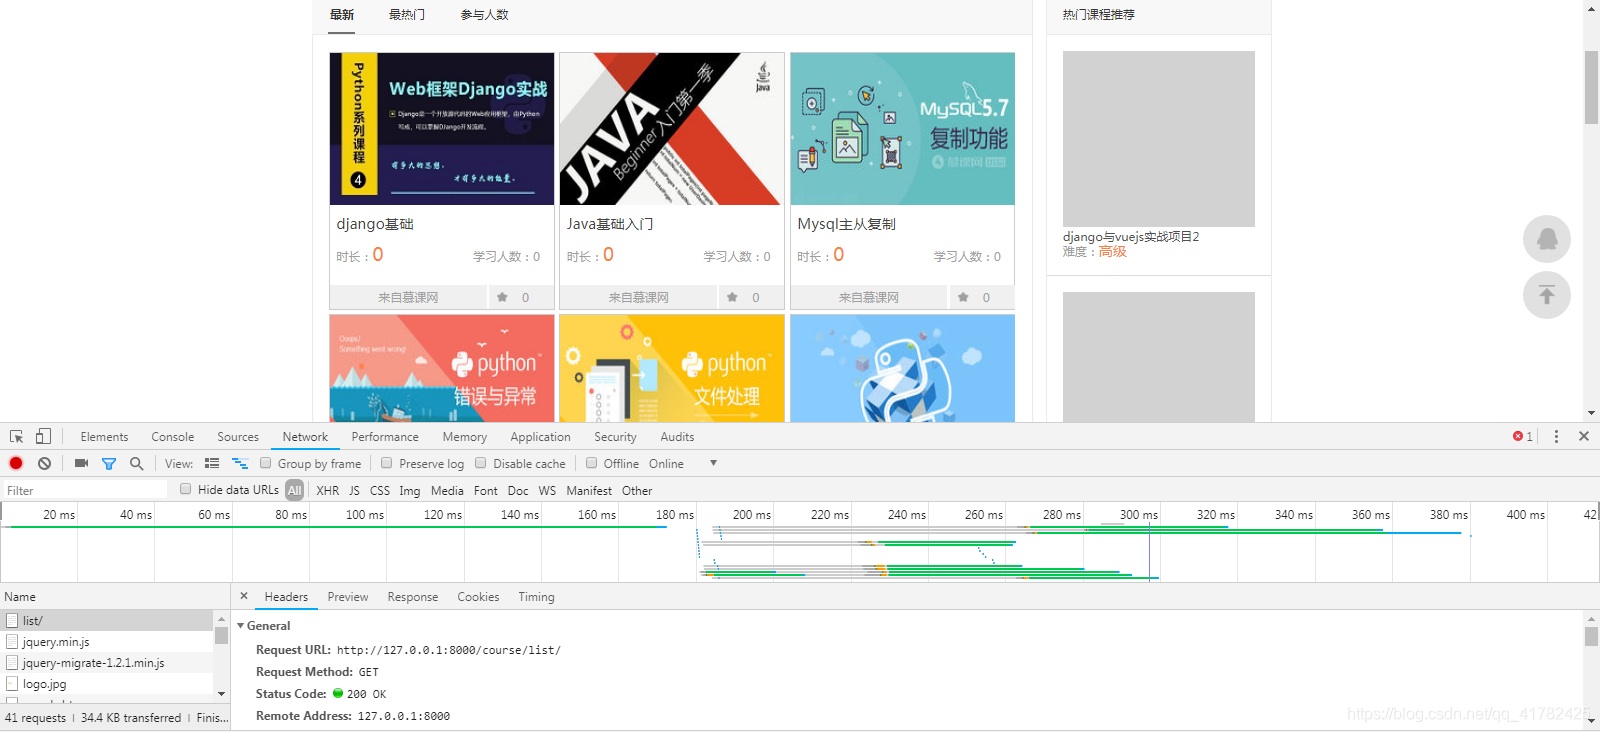Filter requests by JS type

pyautogui.click(x=354, y=491)
